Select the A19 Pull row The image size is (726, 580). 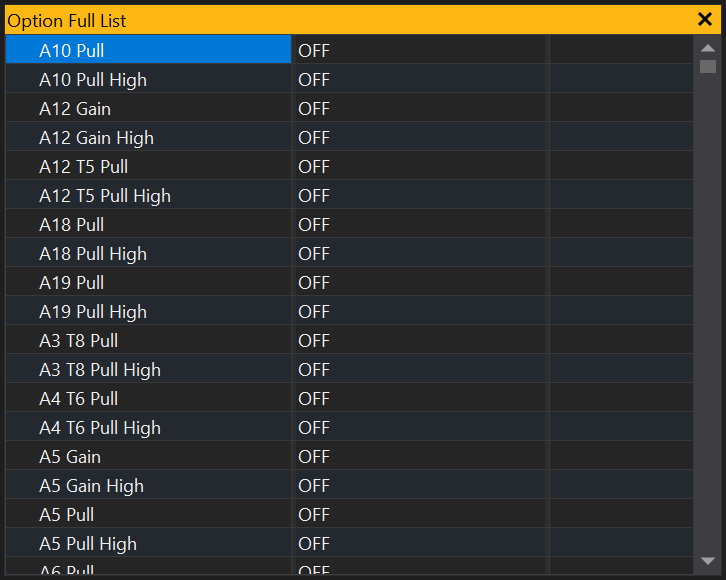click(x=71, y=282)
